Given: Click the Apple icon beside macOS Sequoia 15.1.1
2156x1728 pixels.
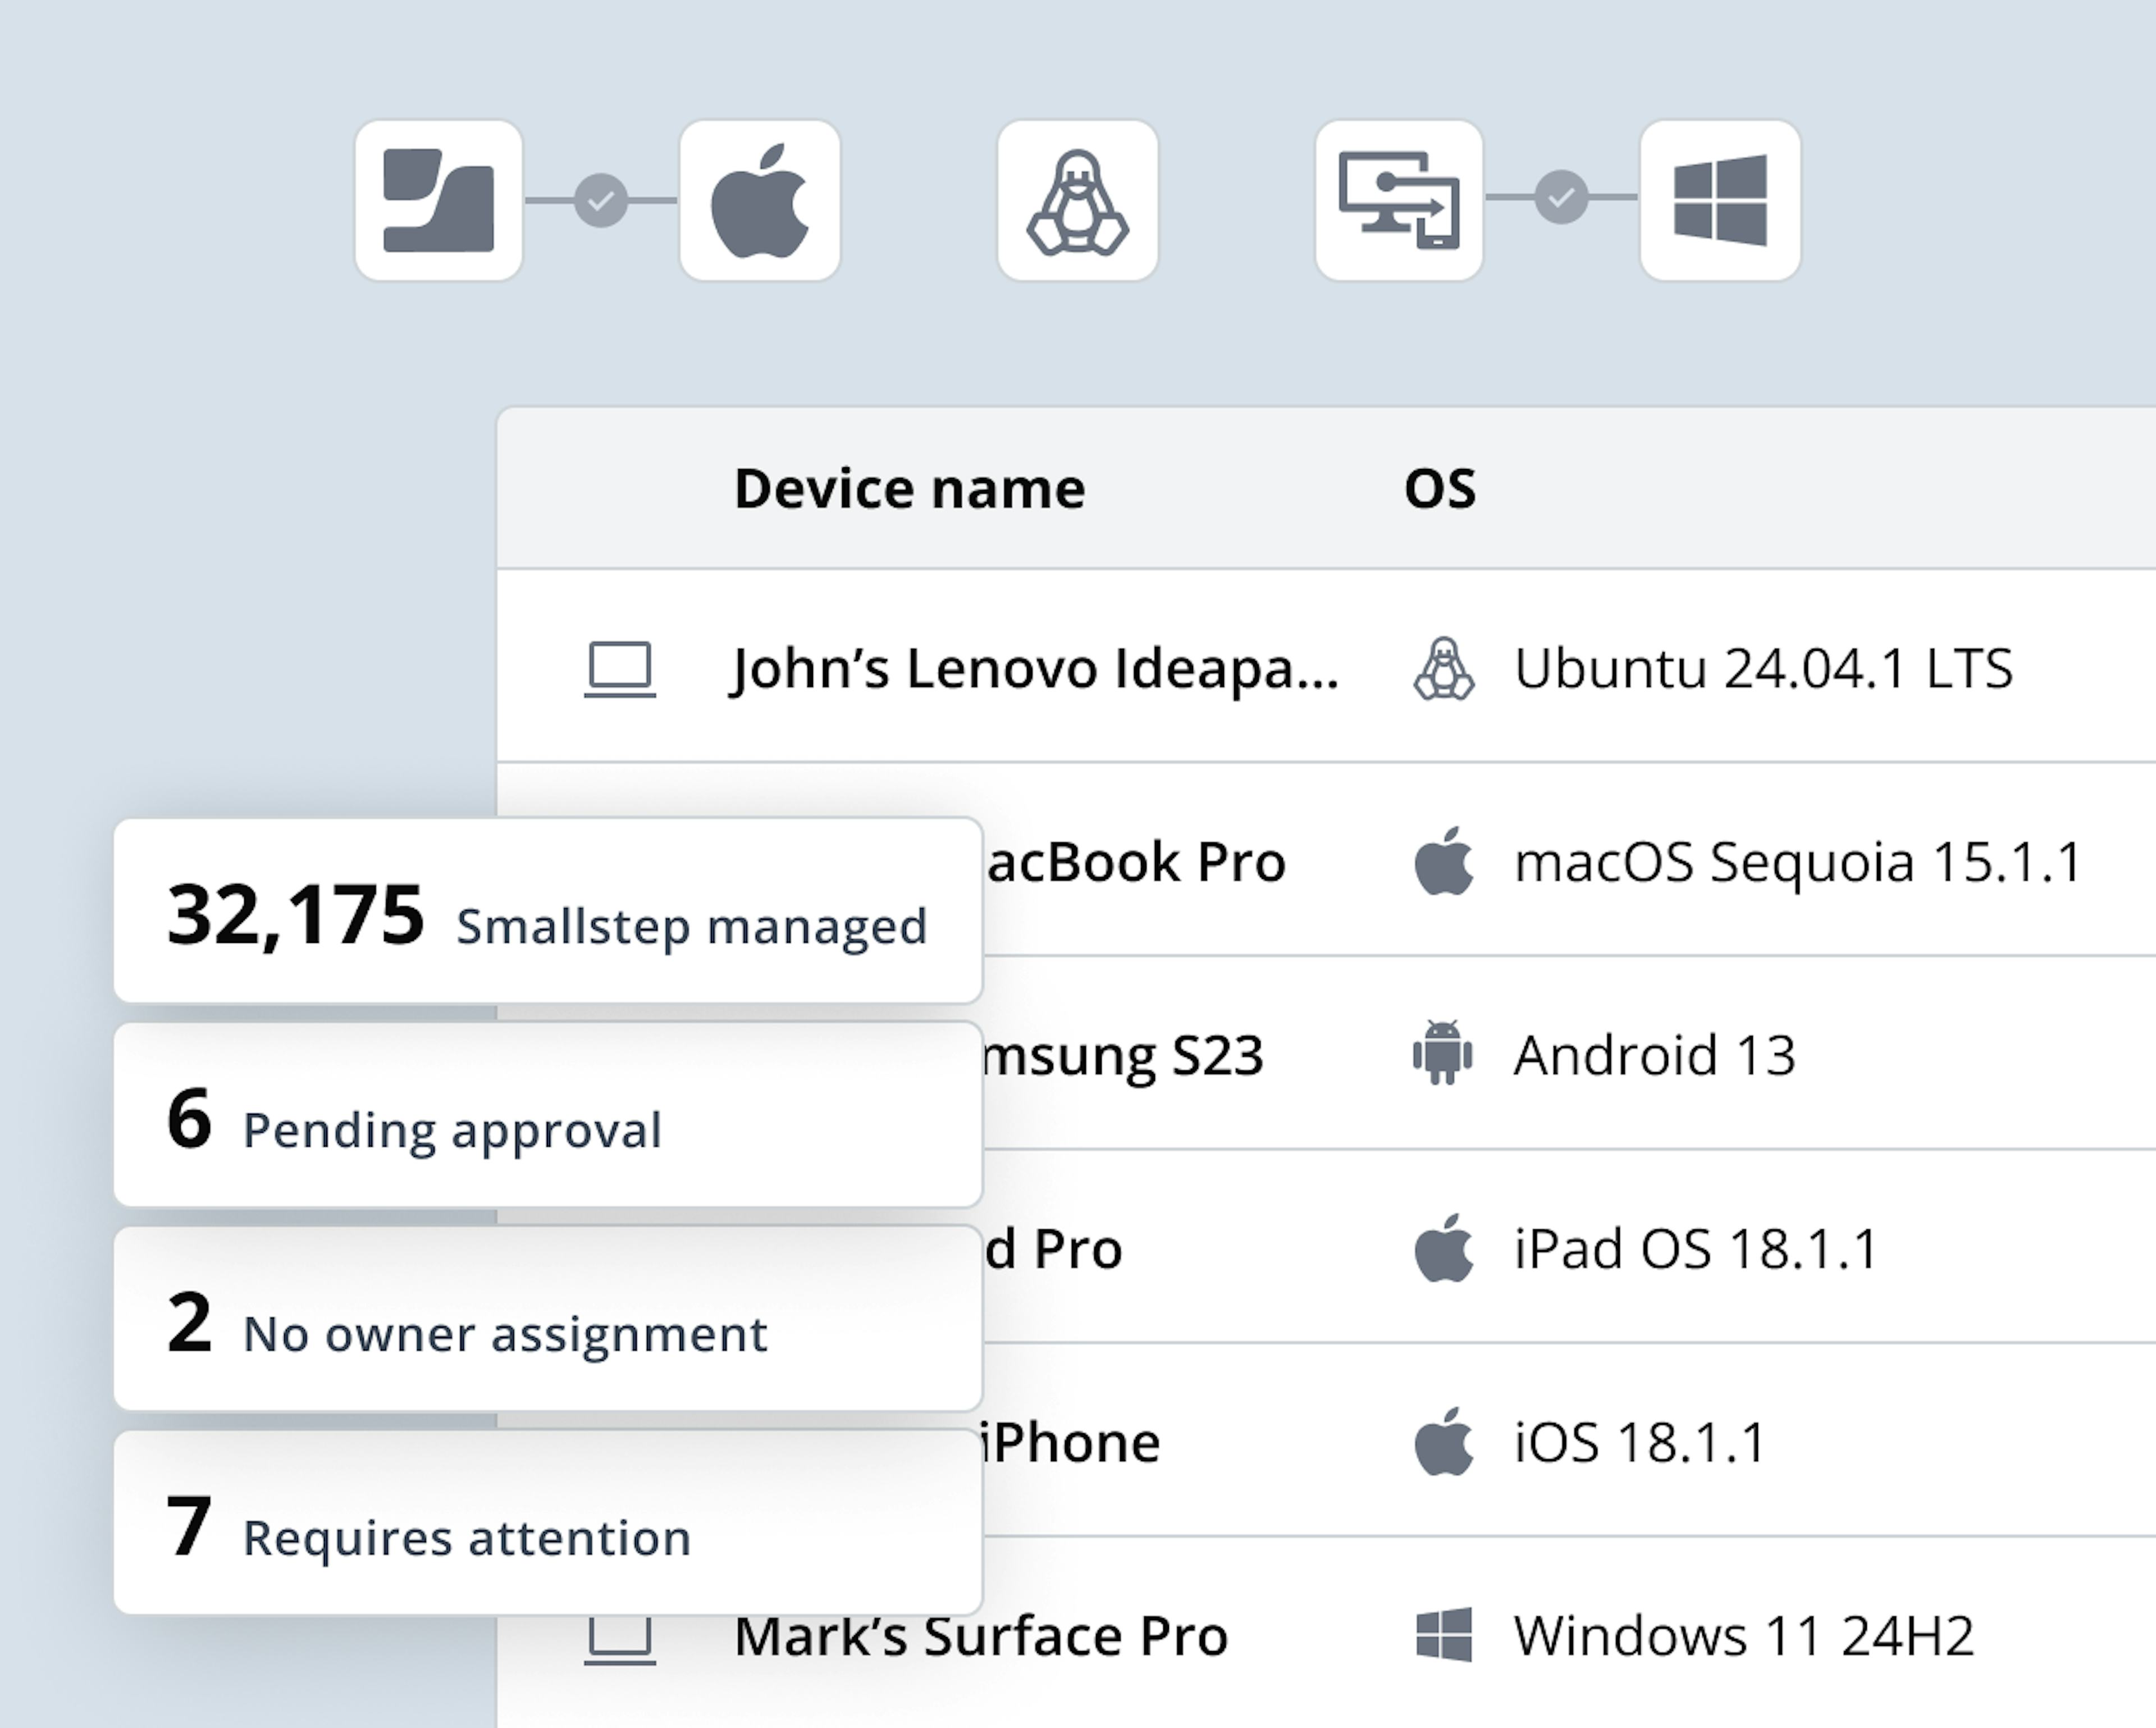Looking at the screenshot, I should coord(1446,862).
